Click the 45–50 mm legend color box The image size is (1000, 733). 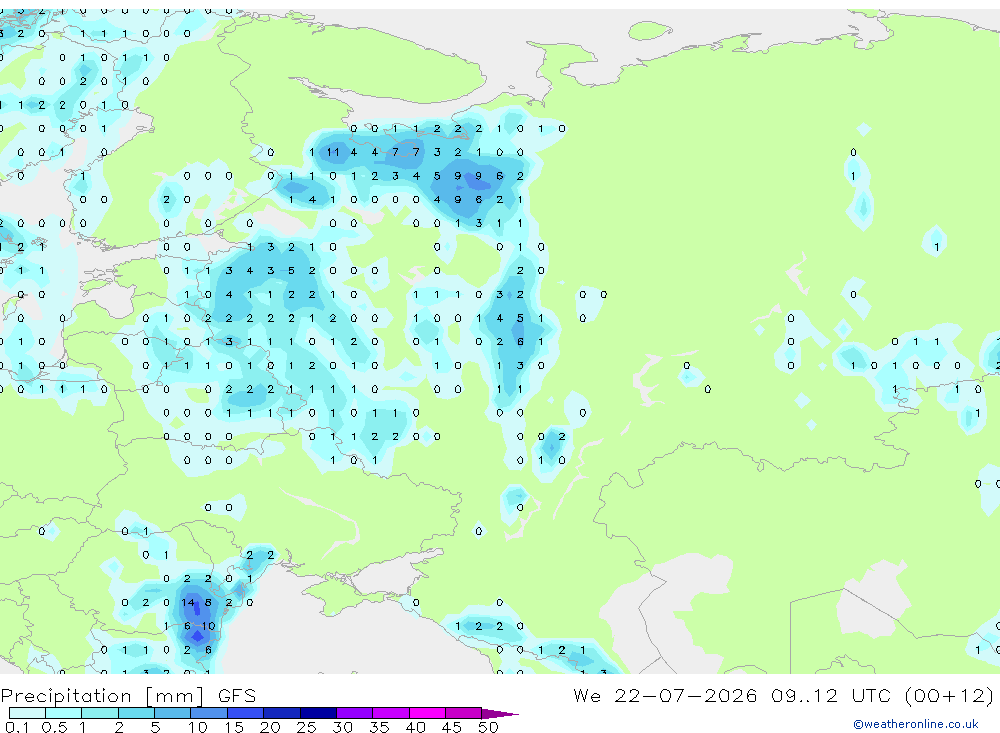tap(464, 713)
